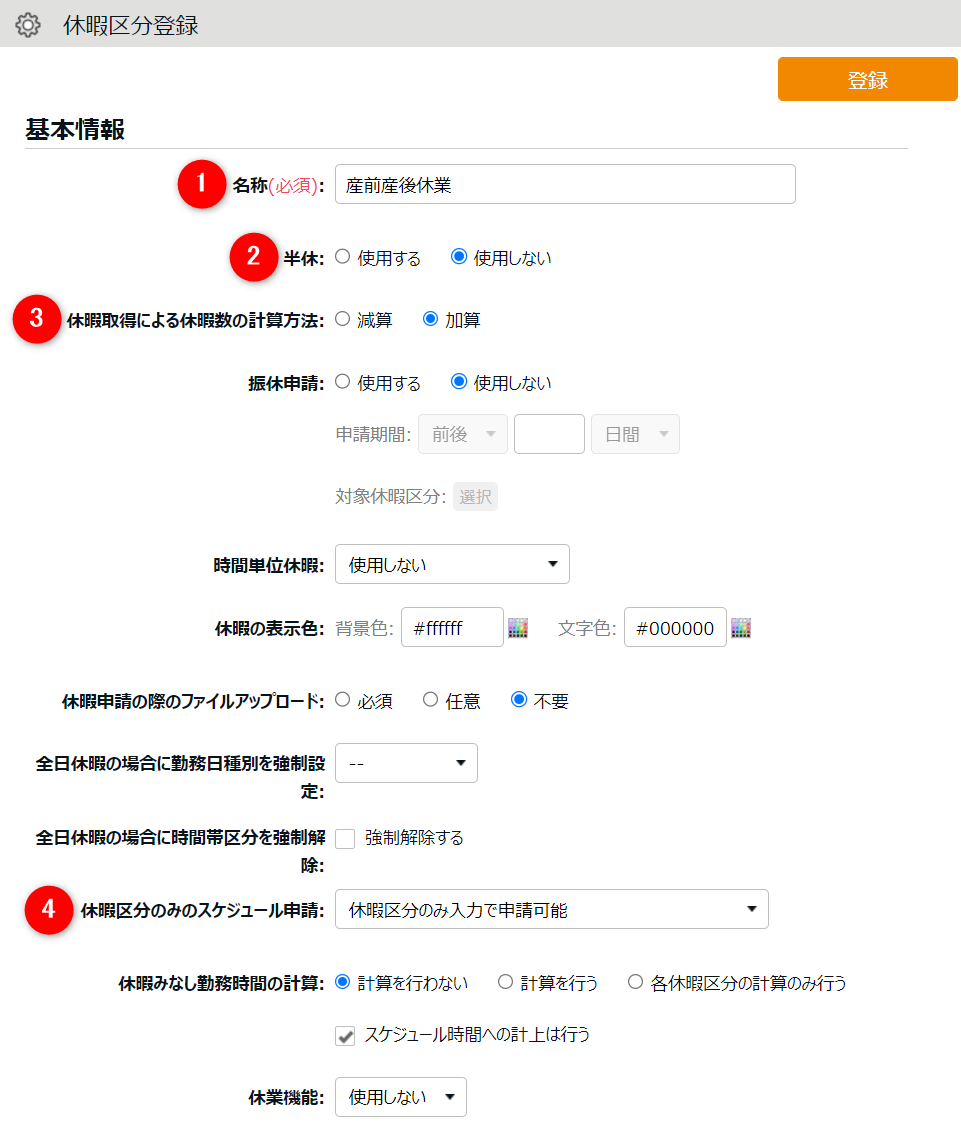Click the orange 登録 button
Screen dimensions: 961x1139
click(867, 80)
